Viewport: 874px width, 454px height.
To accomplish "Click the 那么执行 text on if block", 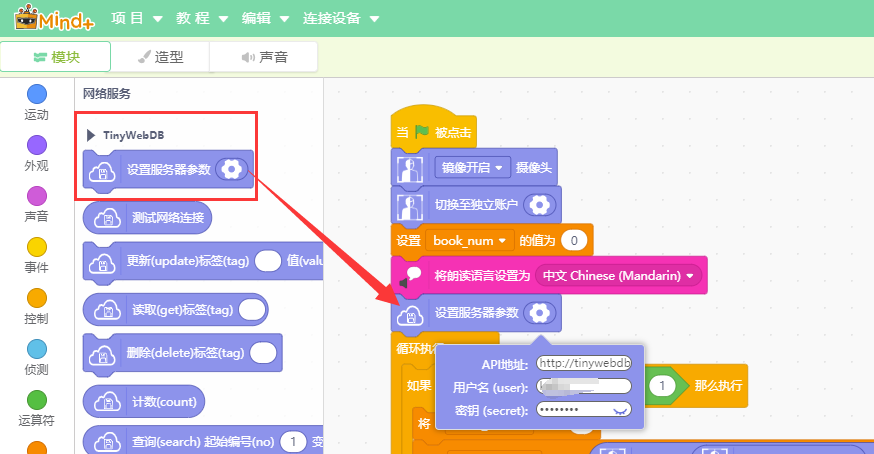I will tap(718, 385).
